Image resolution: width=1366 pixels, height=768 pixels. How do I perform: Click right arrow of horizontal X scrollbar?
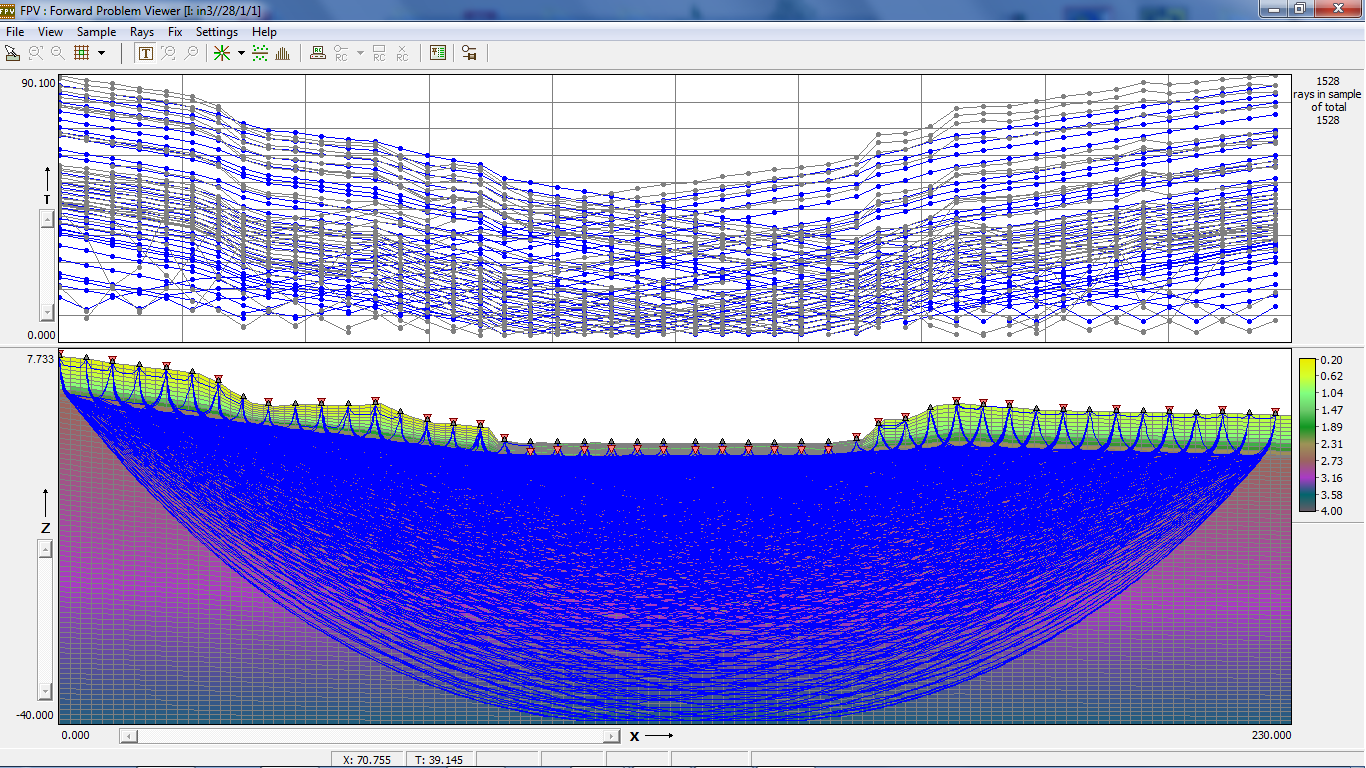tap(612, 736)
